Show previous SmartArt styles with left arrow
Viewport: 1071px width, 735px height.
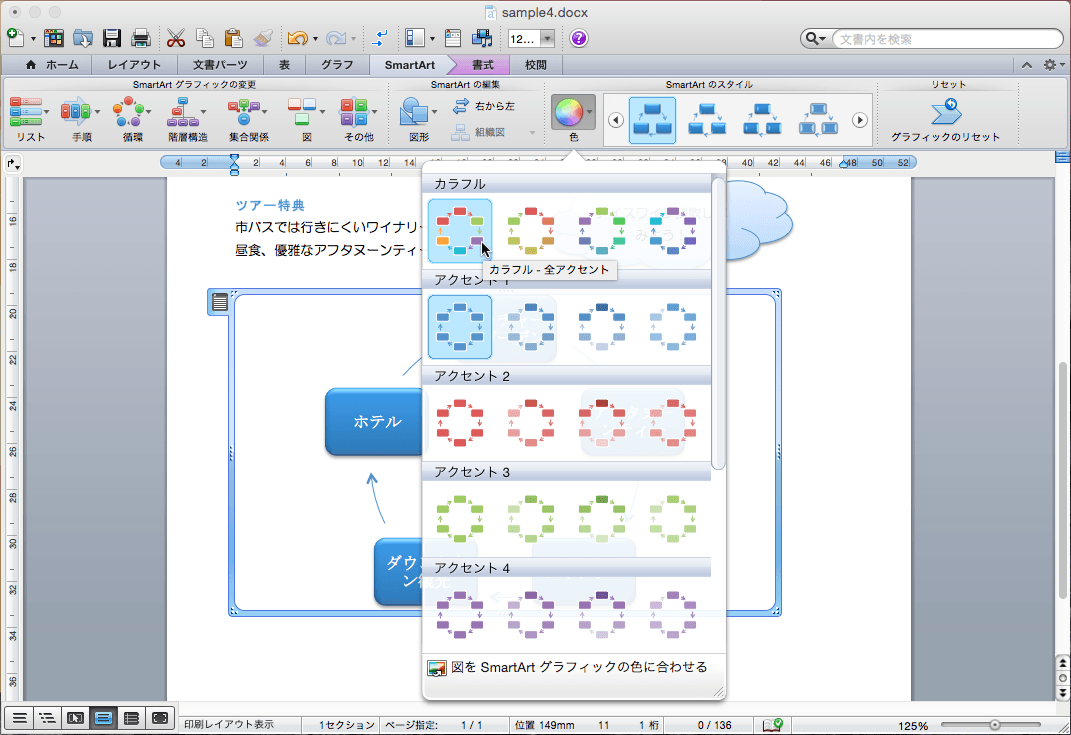tap(615, 120)
